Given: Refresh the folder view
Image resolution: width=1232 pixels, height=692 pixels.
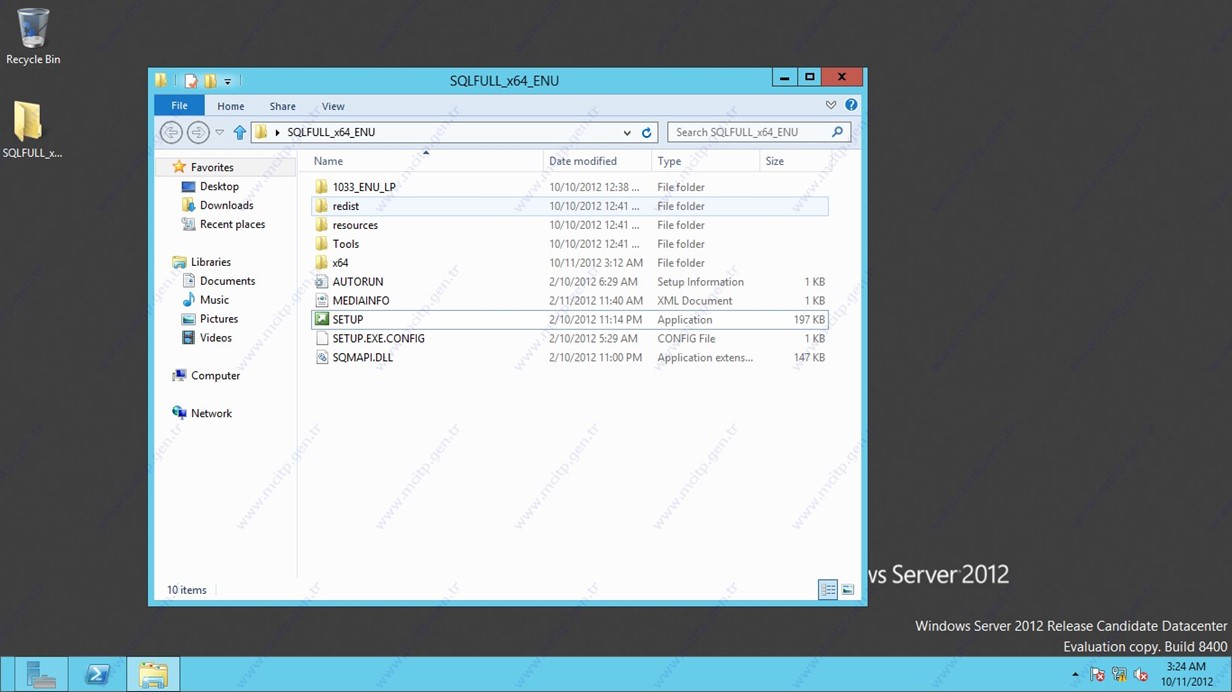Looking at the screenshot, I should [647, 132].
